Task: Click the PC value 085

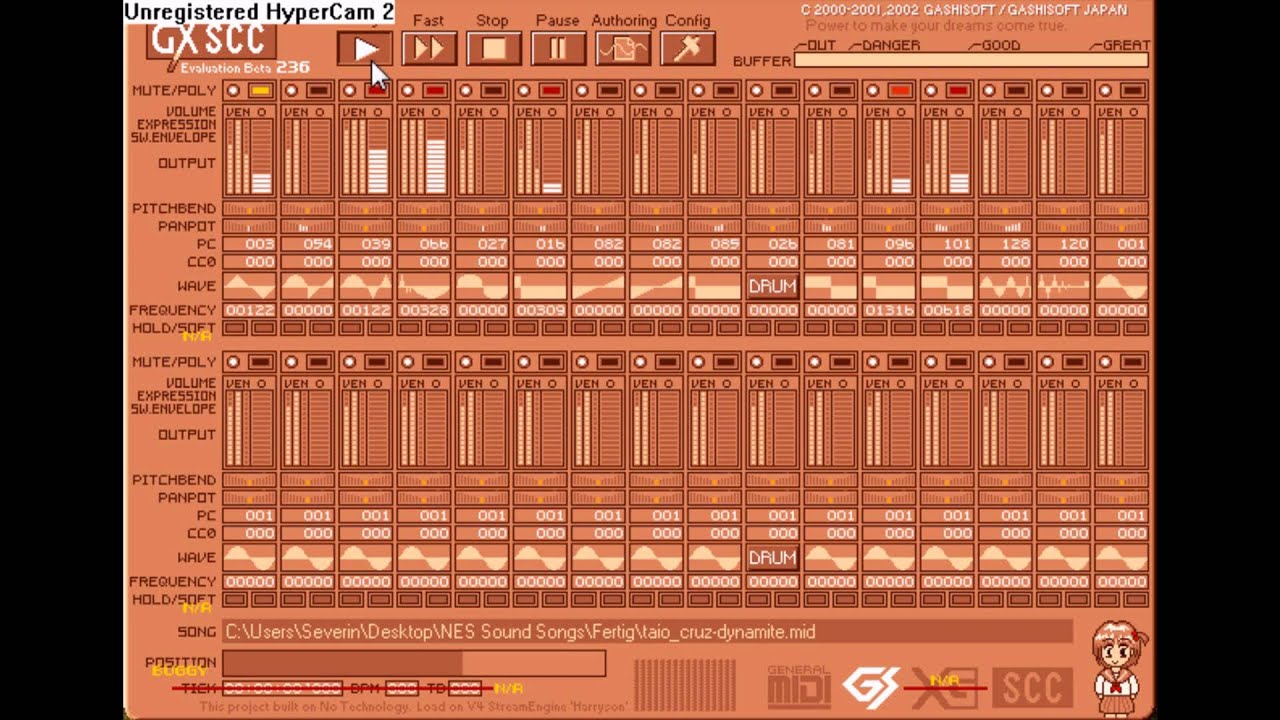Action: point(714,245)
